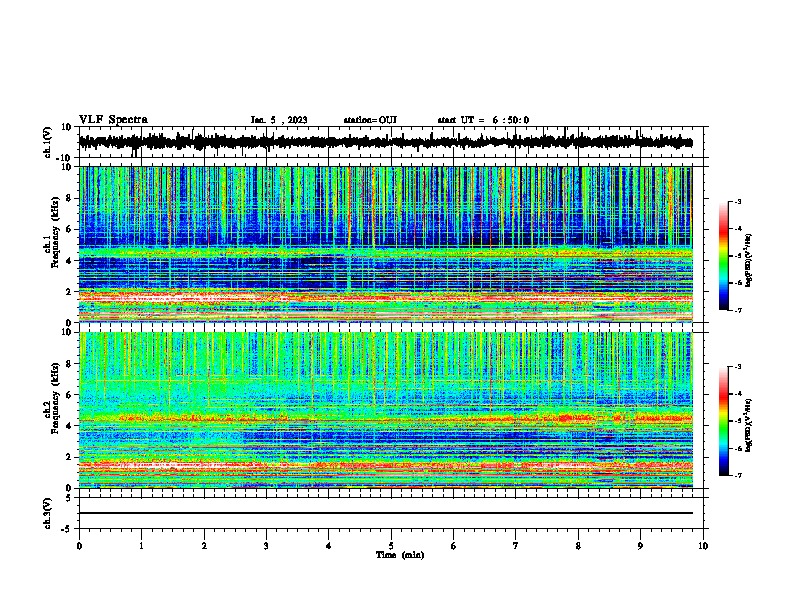
Task: Click time axis tick label "3"
Action: pyautogui.click(x=266, y=546)
